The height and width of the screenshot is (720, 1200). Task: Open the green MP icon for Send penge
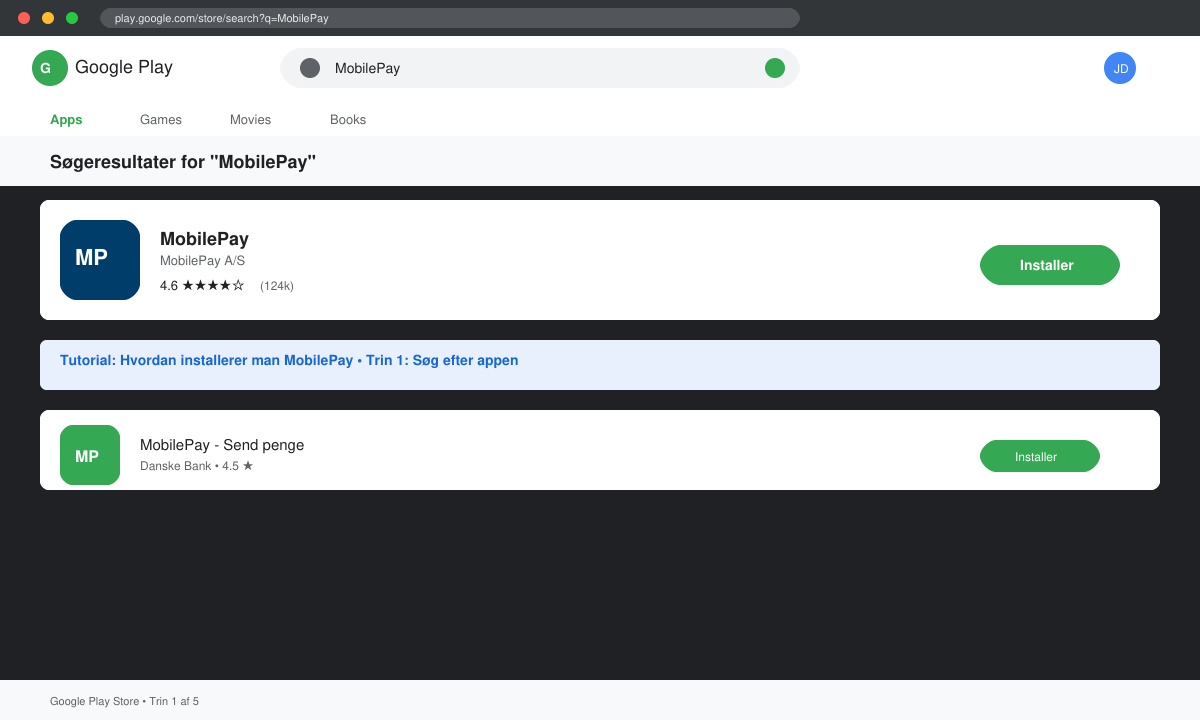point(90,455)
